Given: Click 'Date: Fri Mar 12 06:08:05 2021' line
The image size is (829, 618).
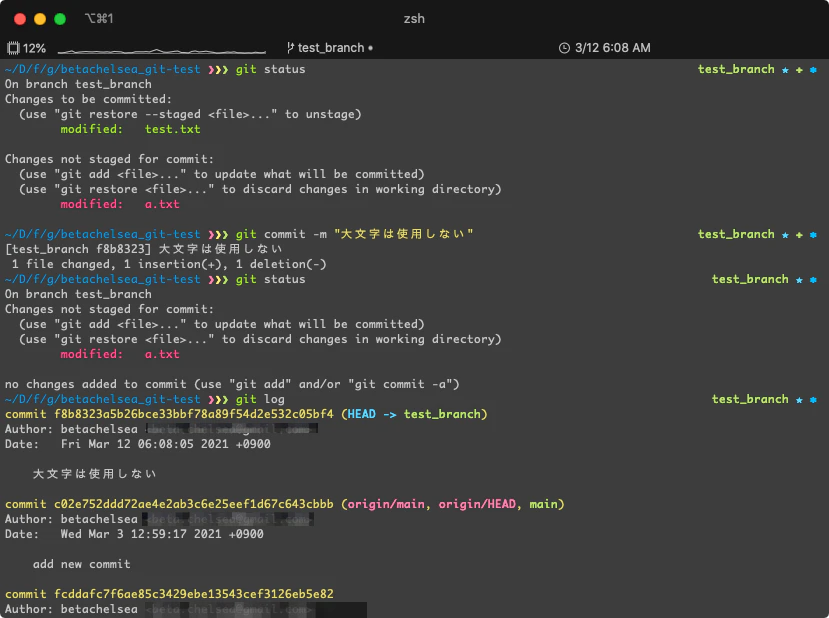Looking at the screenshot, I should click(x=137, y=444).
